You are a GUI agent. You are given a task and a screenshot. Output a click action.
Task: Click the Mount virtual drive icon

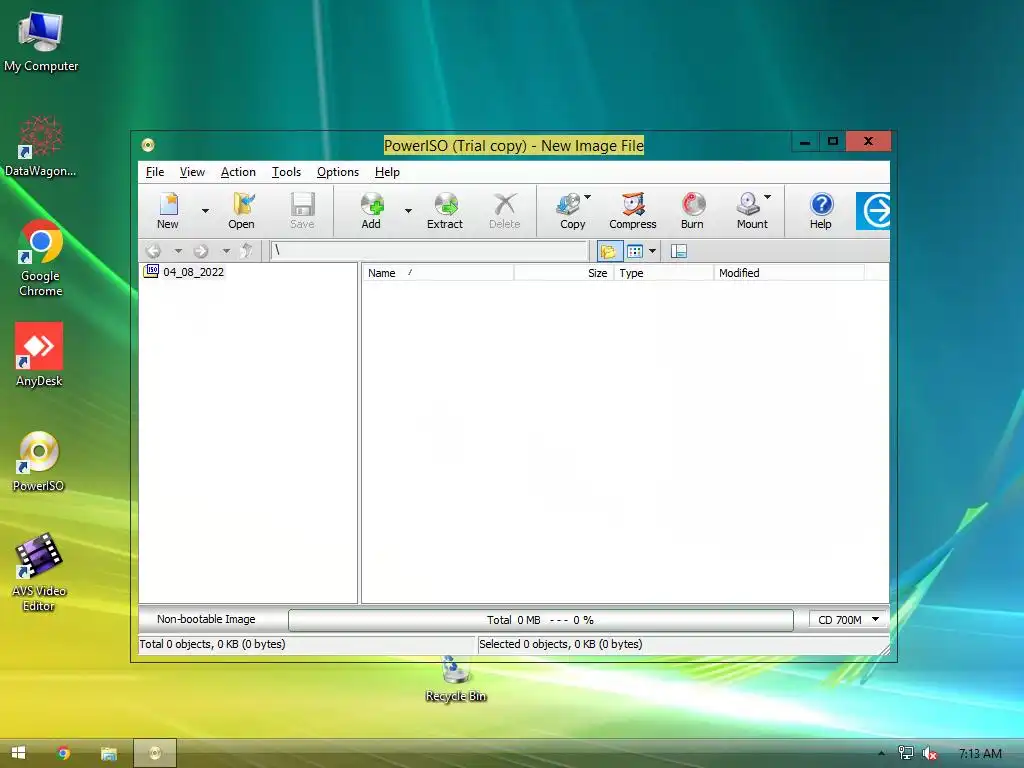750,210
